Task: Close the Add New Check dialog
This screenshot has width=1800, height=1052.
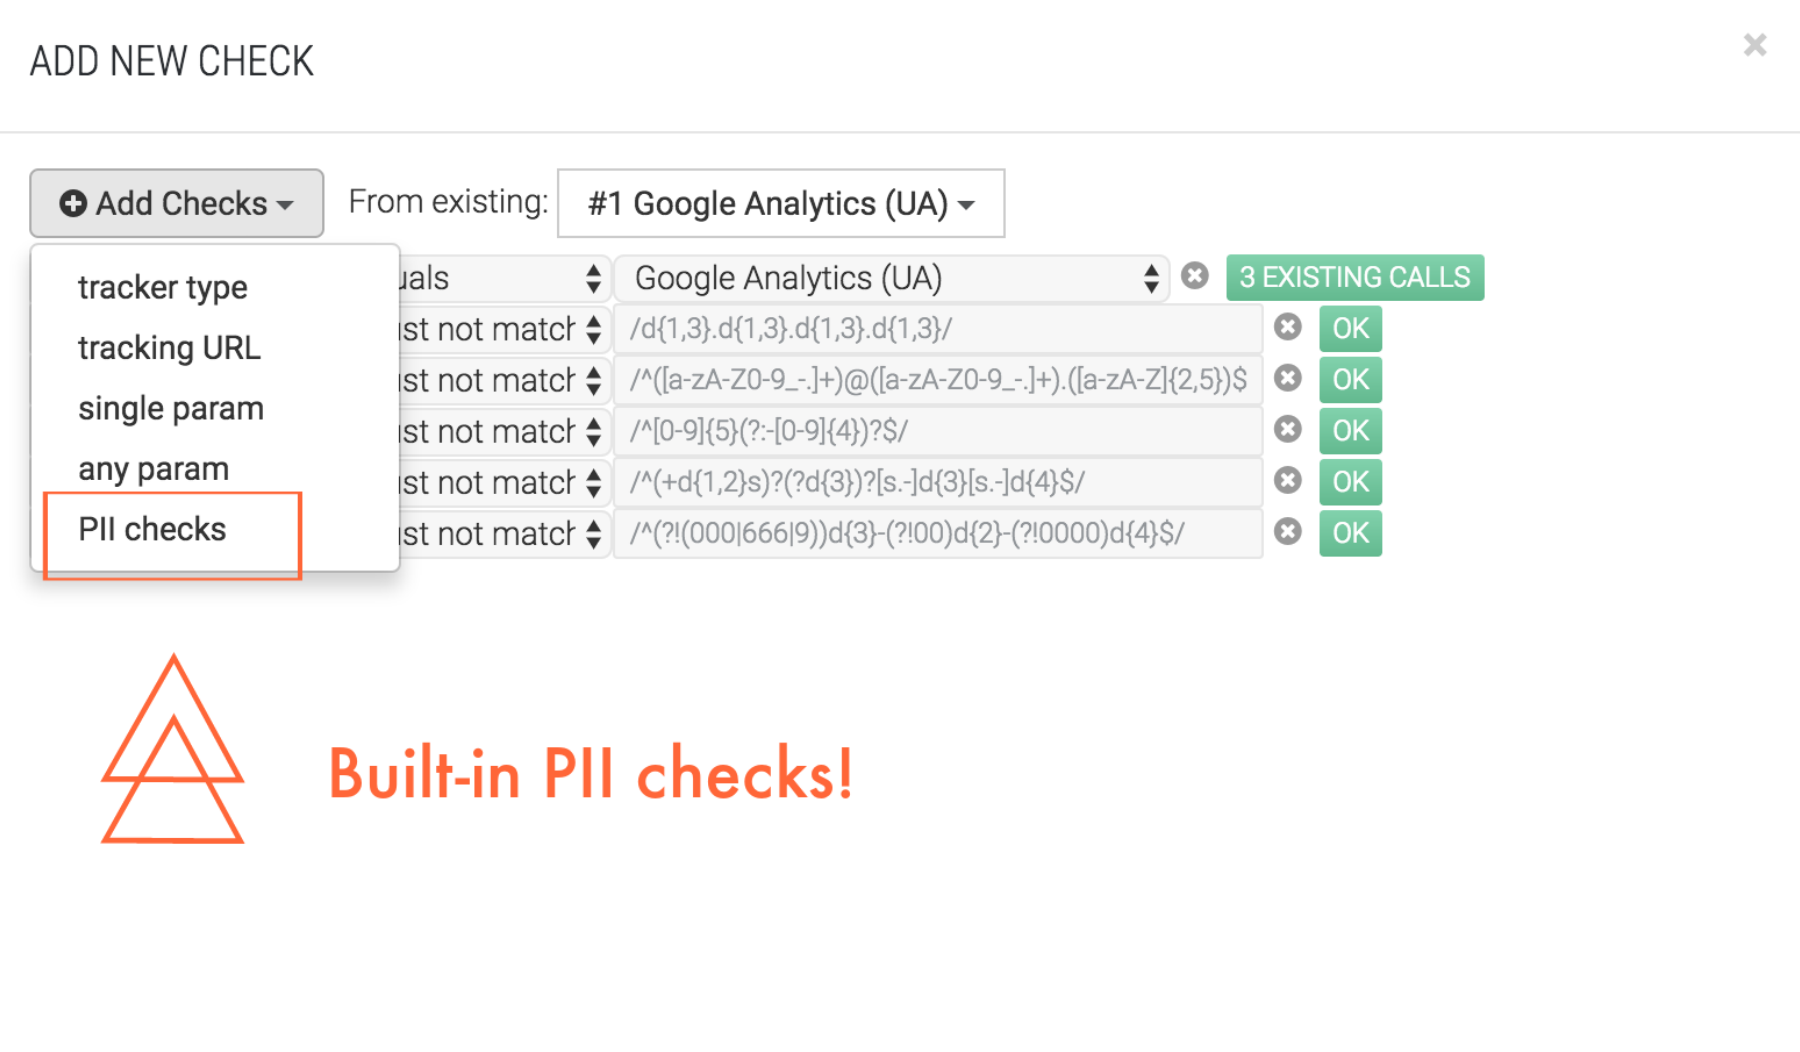Action: (1754, 45)
